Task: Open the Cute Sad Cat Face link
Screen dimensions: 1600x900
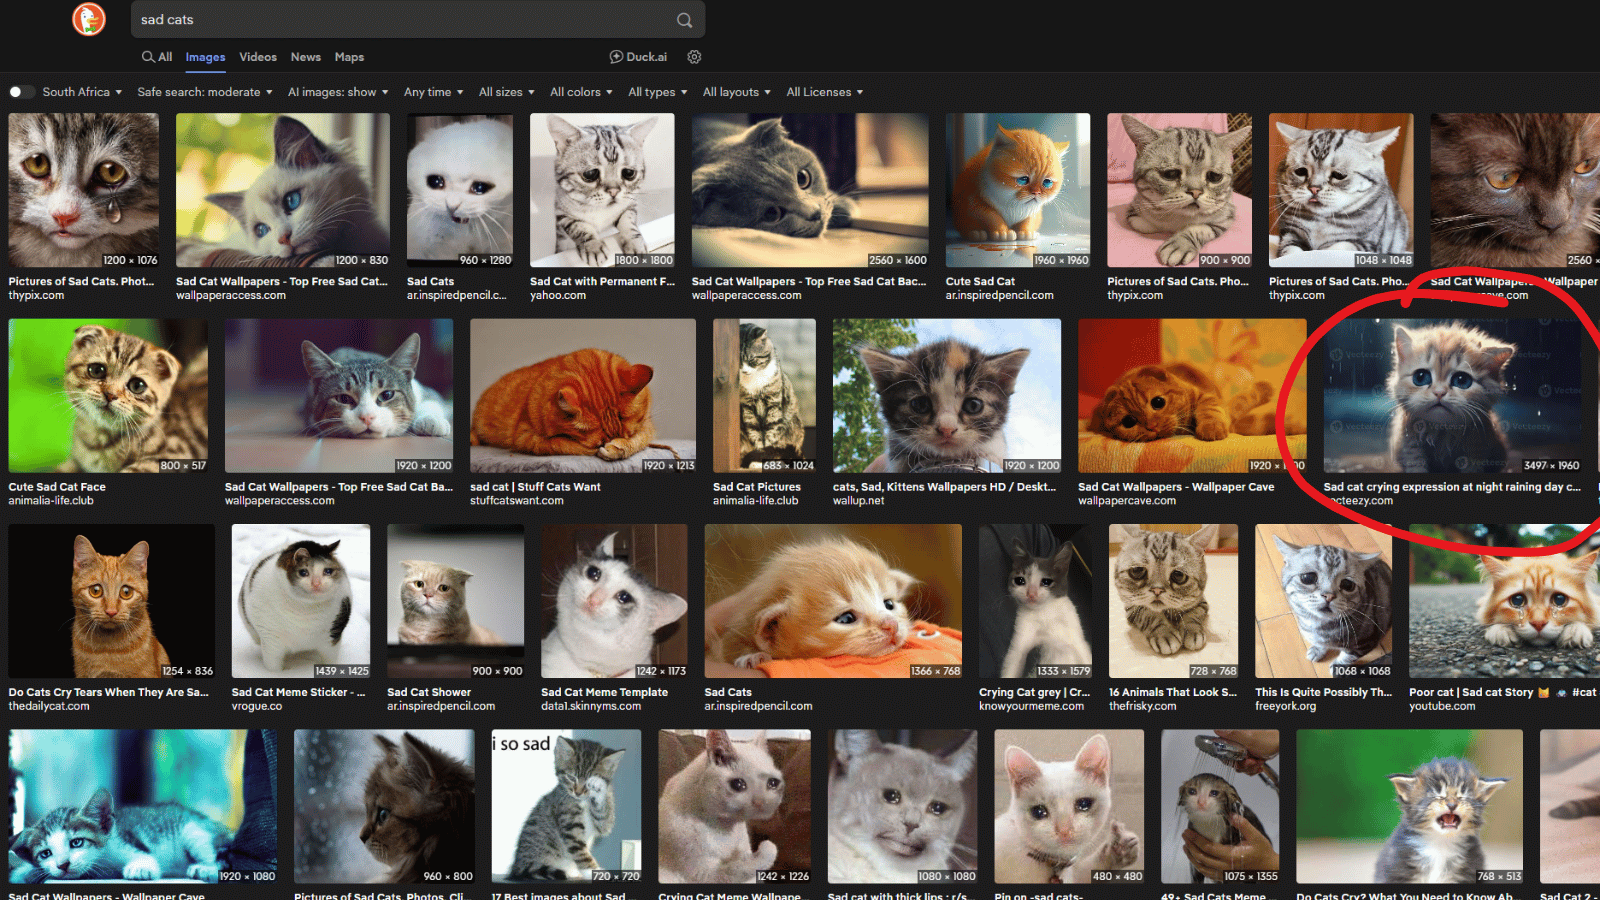Action: [x=57, y=487]
